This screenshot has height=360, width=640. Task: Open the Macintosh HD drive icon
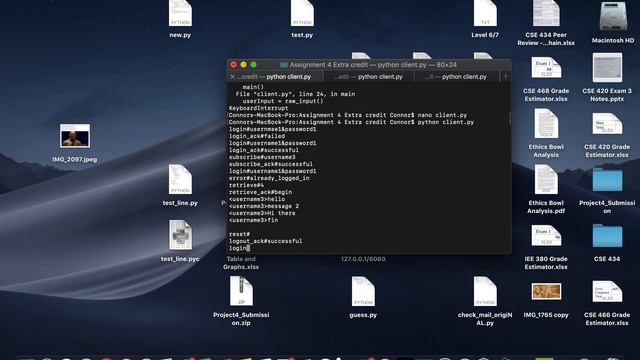[613, 16]
